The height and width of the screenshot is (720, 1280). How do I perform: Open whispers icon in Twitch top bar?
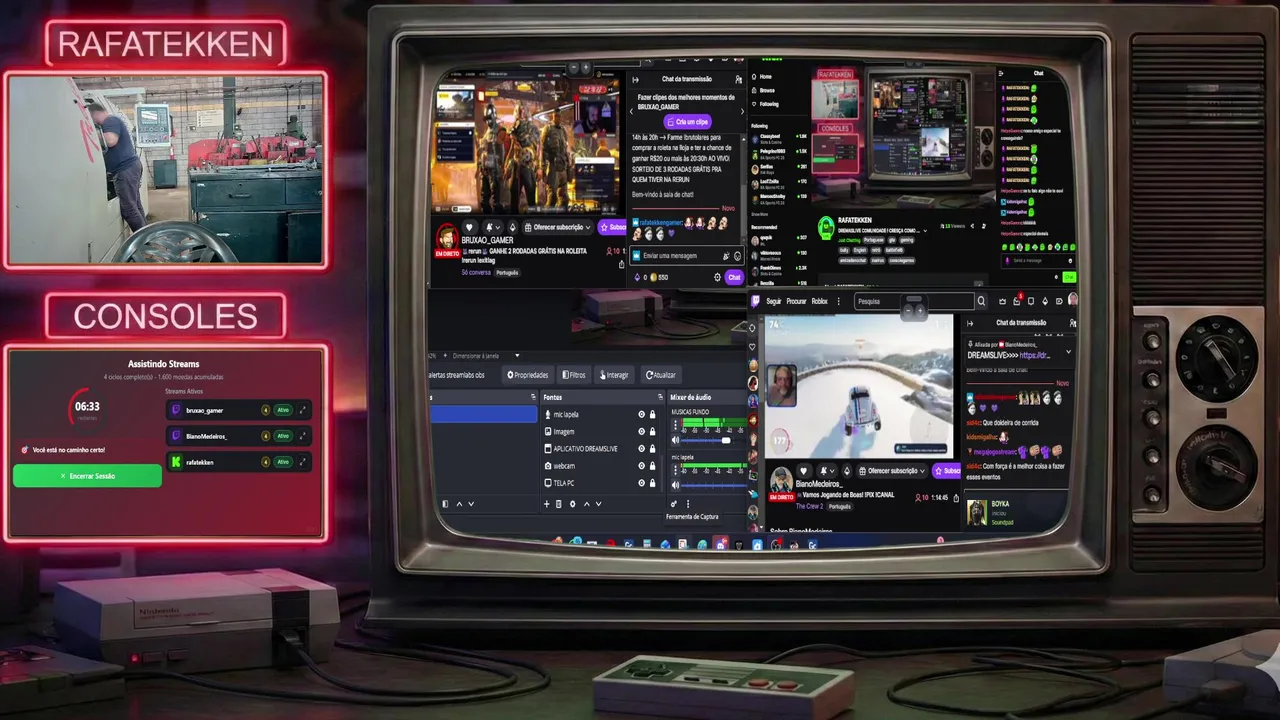point(1031,301)
